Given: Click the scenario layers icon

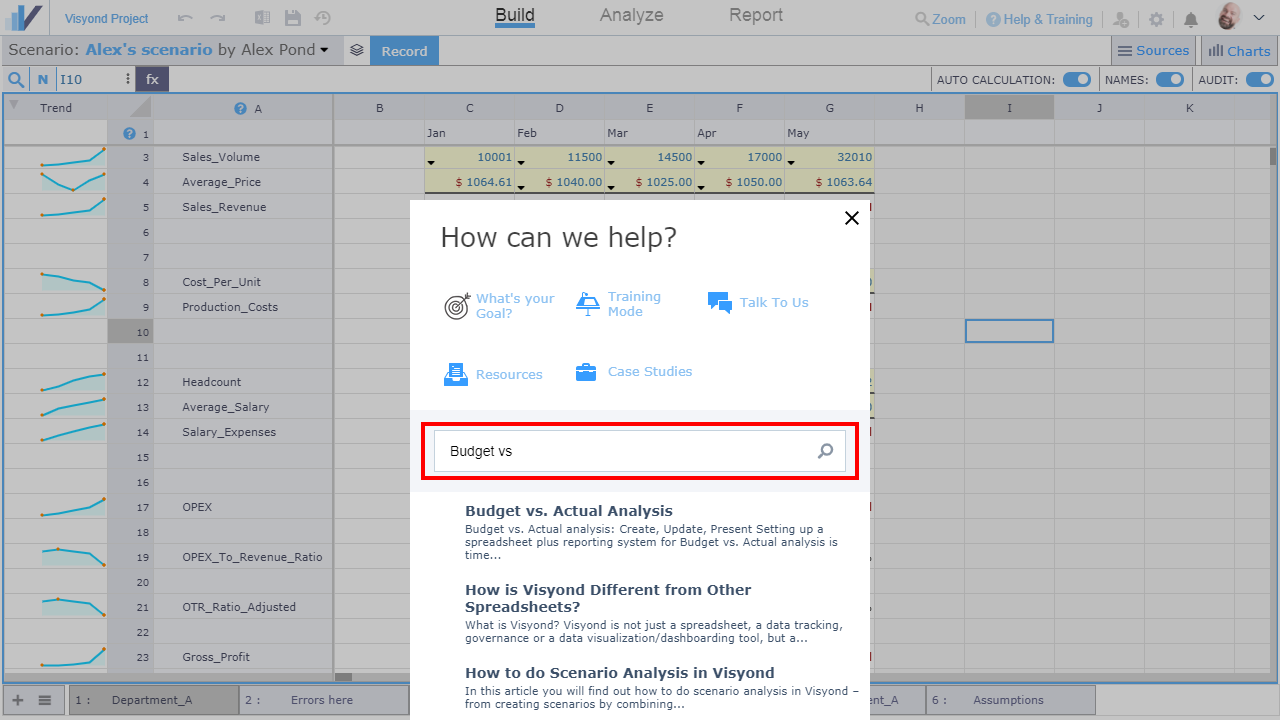Looking at the screenshot, I should click(357, 50).
